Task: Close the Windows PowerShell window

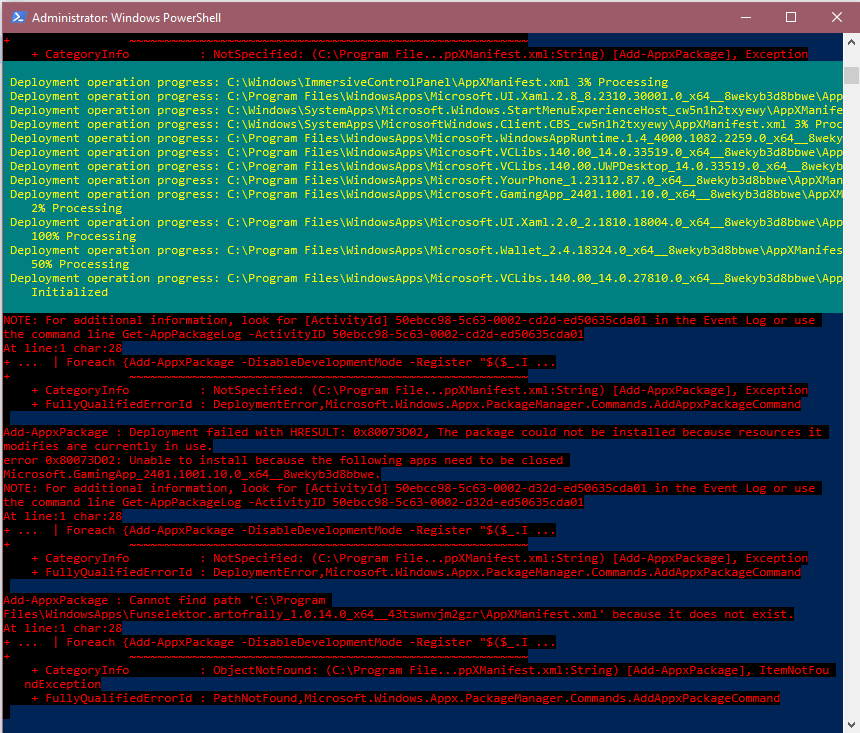Action: point(835,17)
